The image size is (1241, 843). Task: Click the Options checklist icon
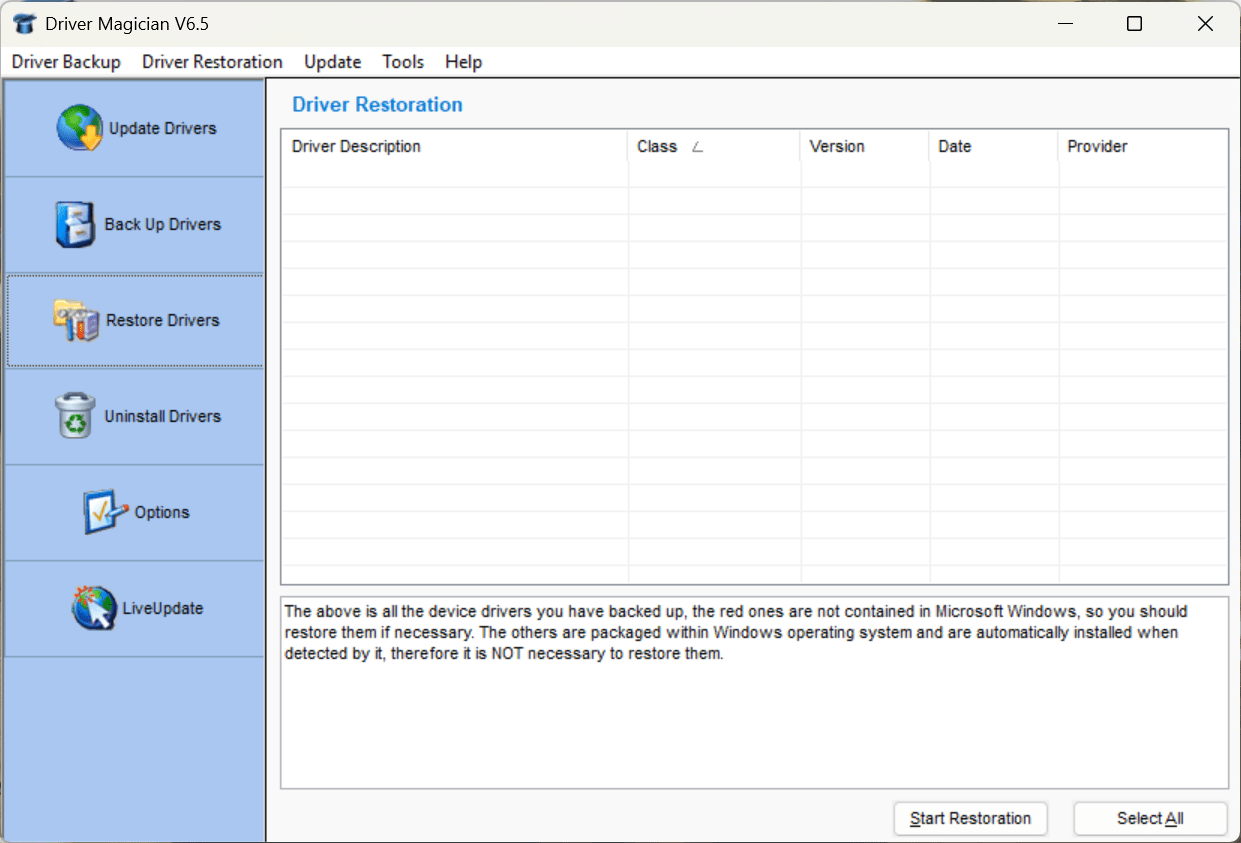(105, 512)
